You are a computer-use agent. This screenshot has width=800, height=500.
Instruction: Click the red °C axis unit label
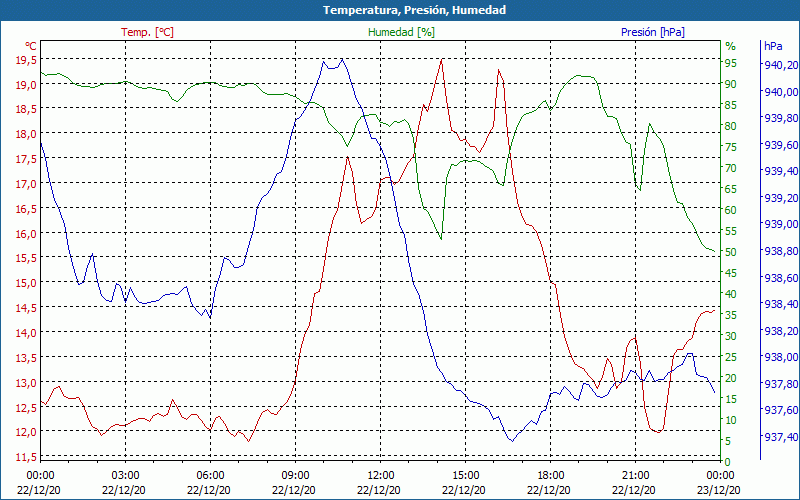31,46
